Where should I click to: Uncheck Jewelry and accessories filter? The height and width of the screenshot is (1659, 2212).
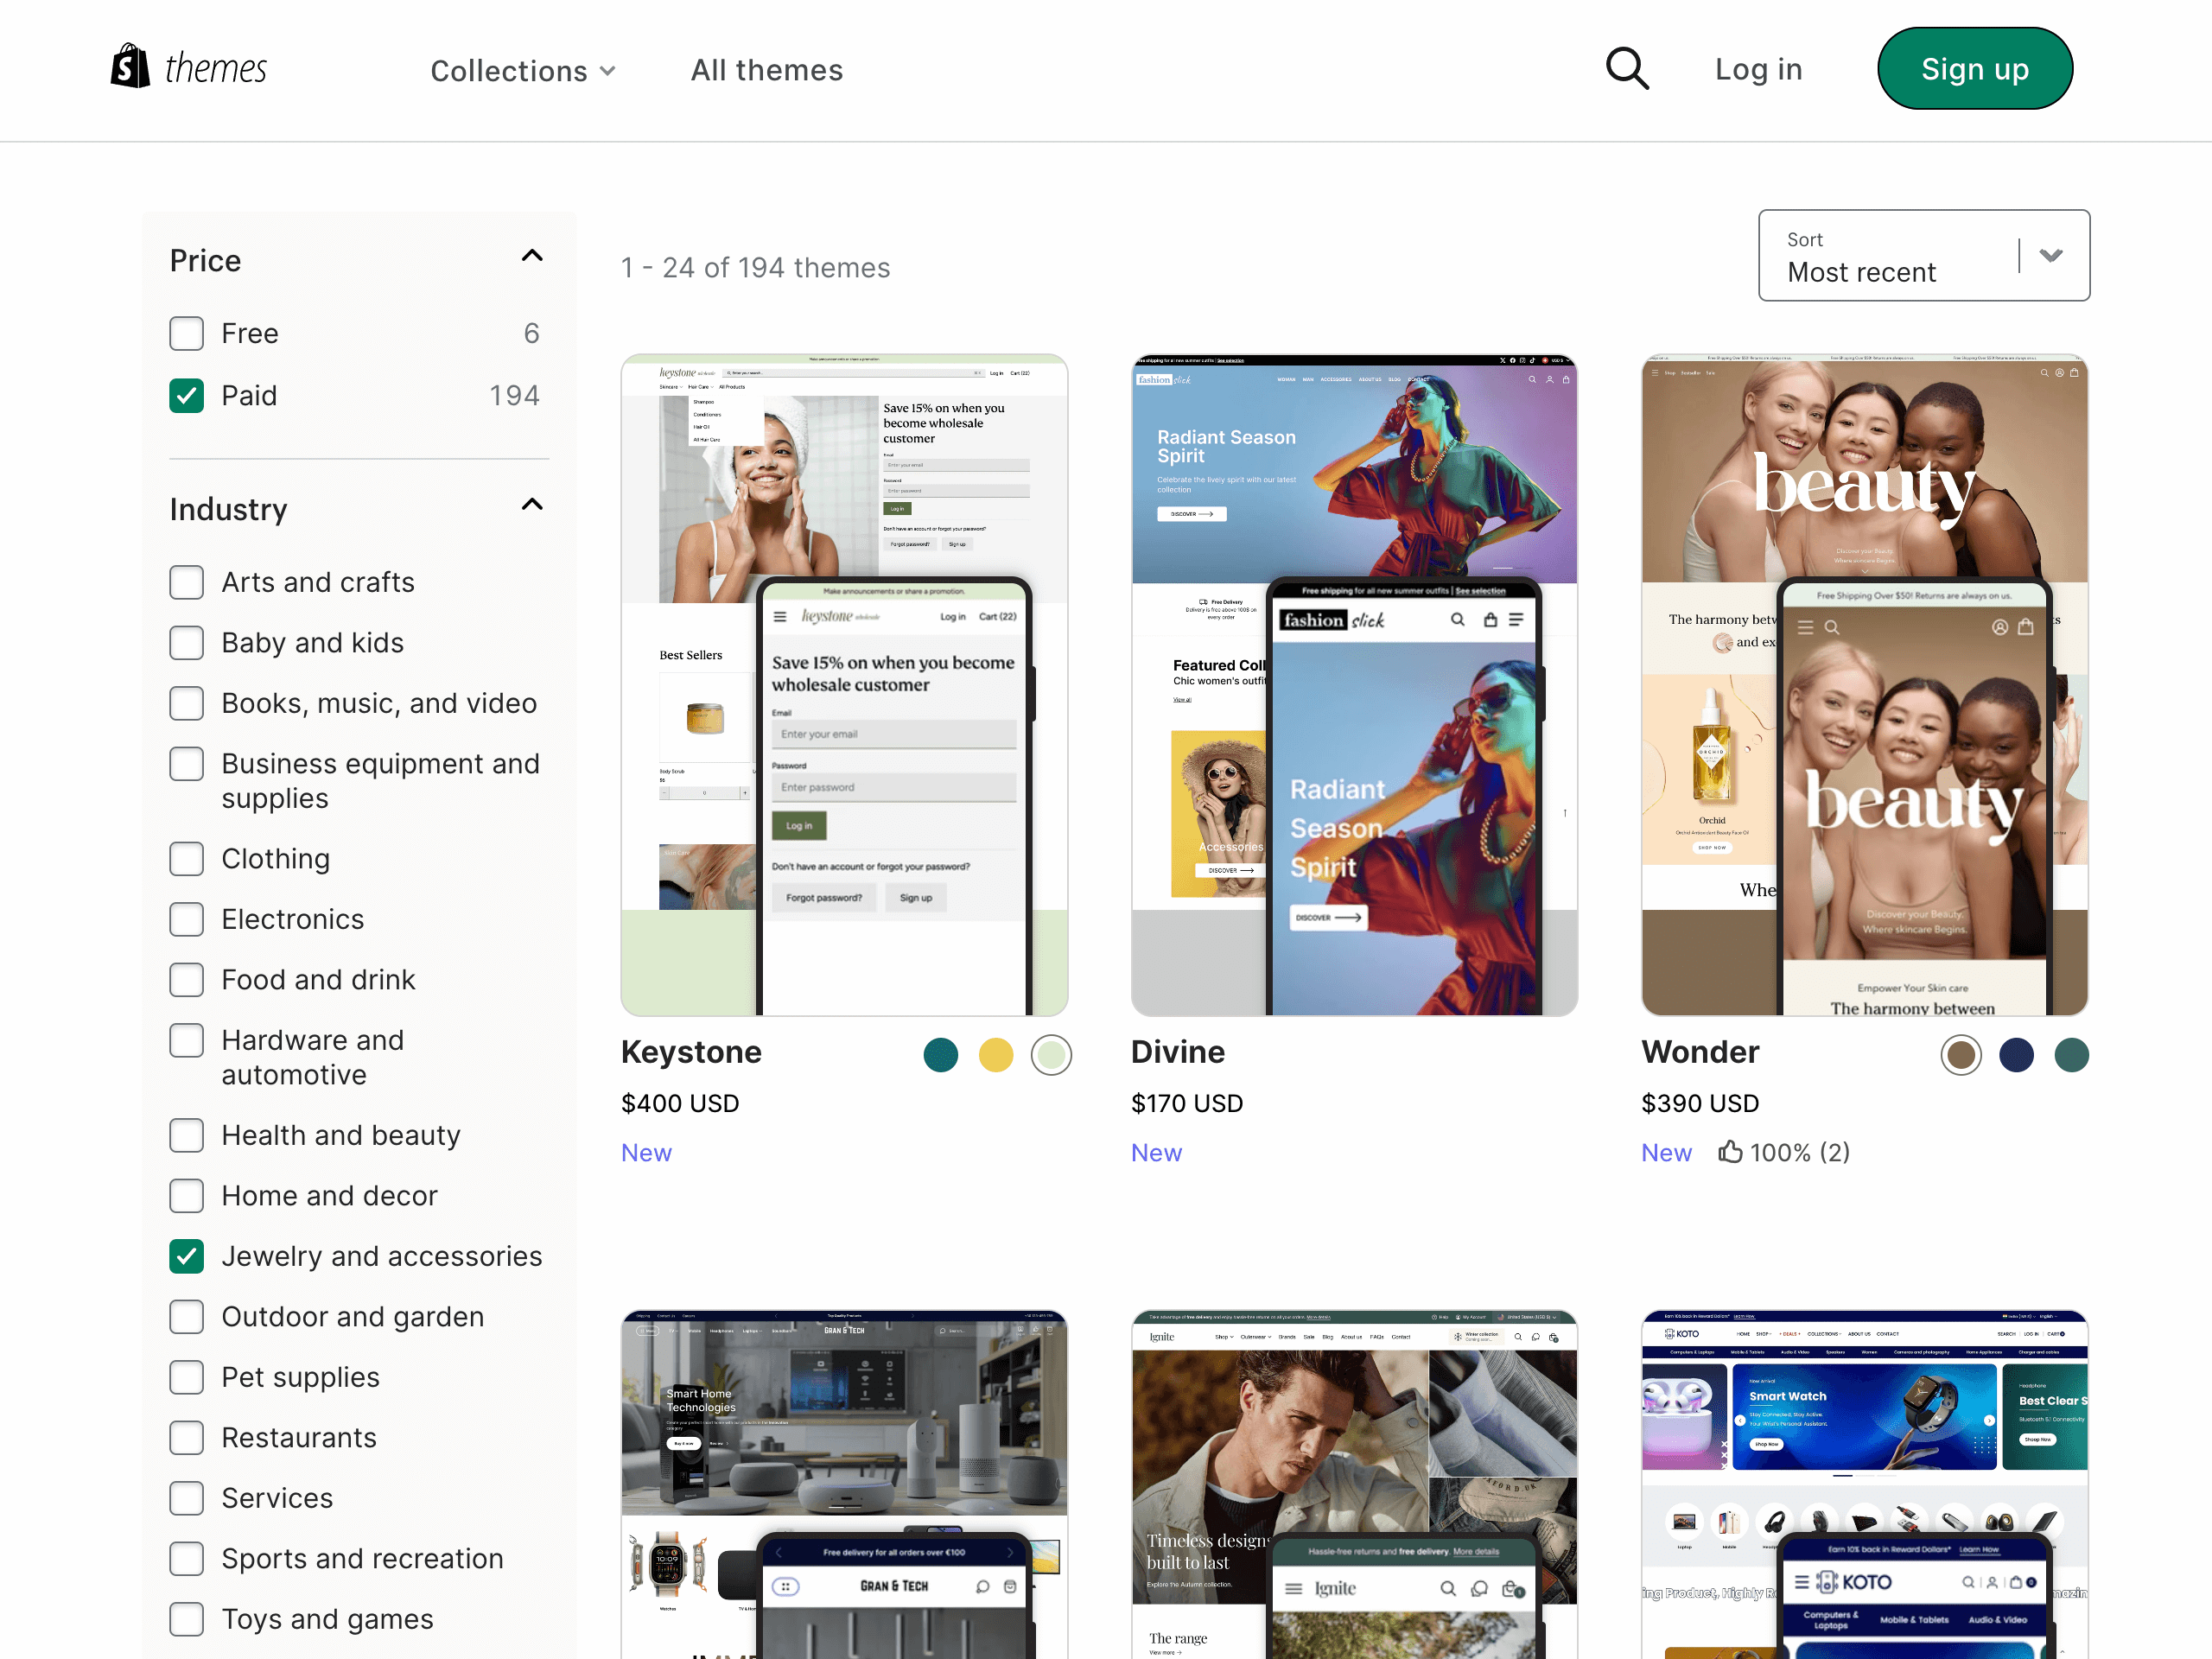click(187, 1256)
